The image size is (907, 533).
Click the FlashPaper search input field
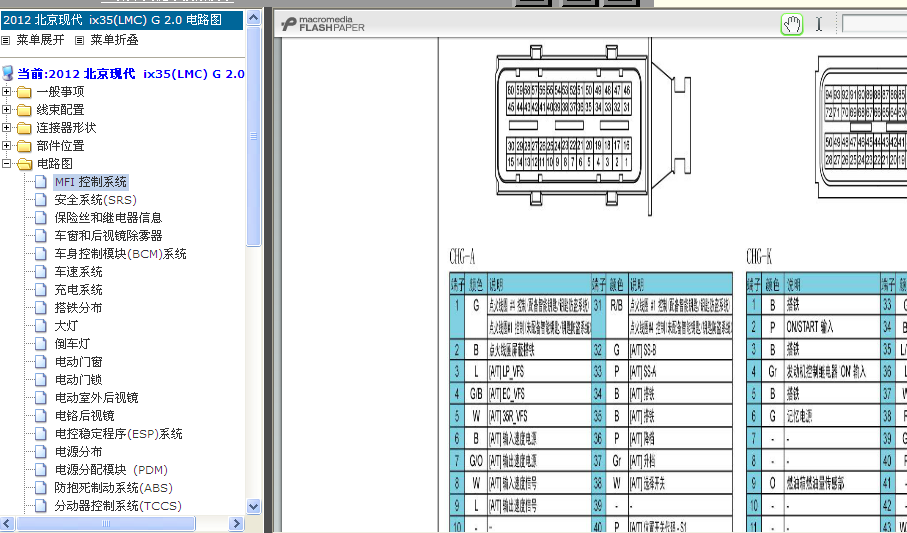click(874, 24)
